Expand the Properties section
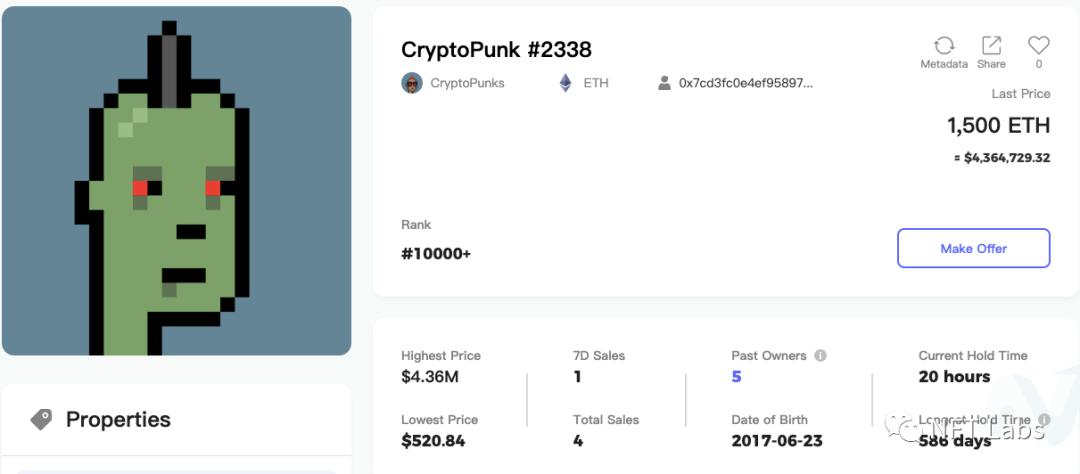This screenshot has height=474, width=1080. (x=118, y=419)
